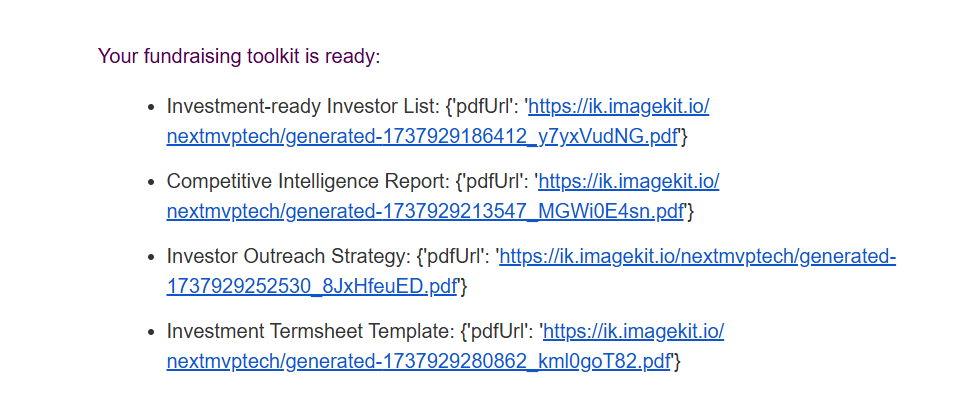Click the 'Investment Termsheet Template' label text

pos(310,332)
